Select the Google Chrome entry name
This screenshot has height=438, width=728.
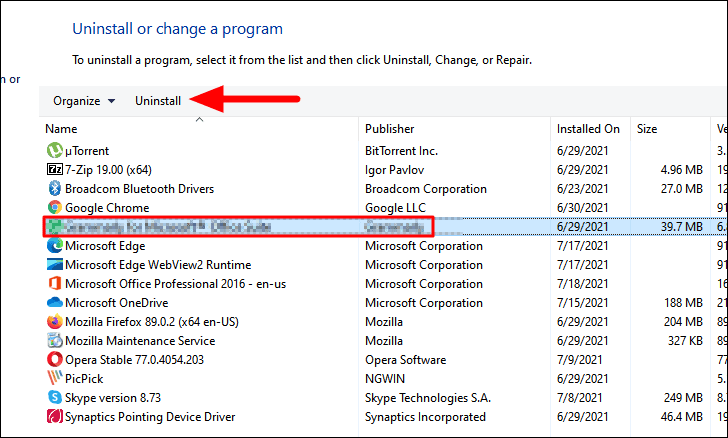(107, 208)
